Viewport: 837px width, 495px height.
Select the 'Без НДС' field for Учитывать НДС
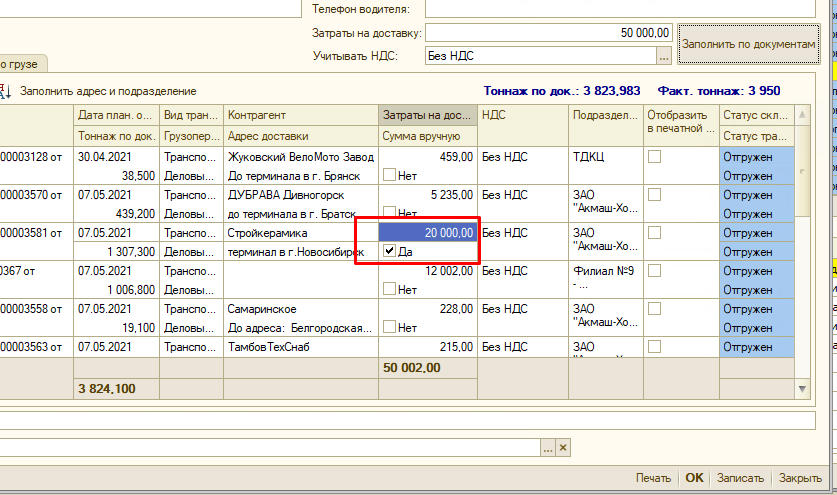[x=541, y=56]
